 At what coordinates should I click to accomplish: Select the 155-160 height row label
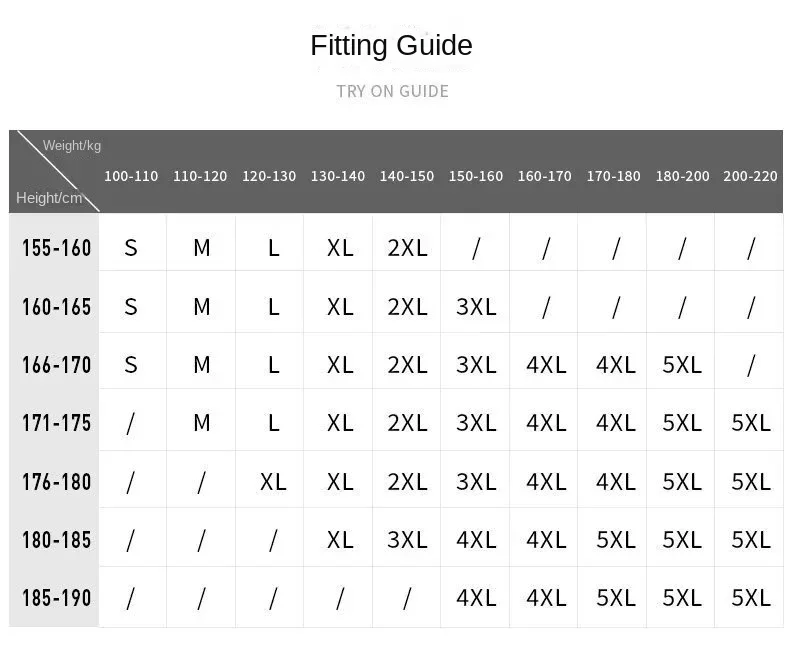56,248
